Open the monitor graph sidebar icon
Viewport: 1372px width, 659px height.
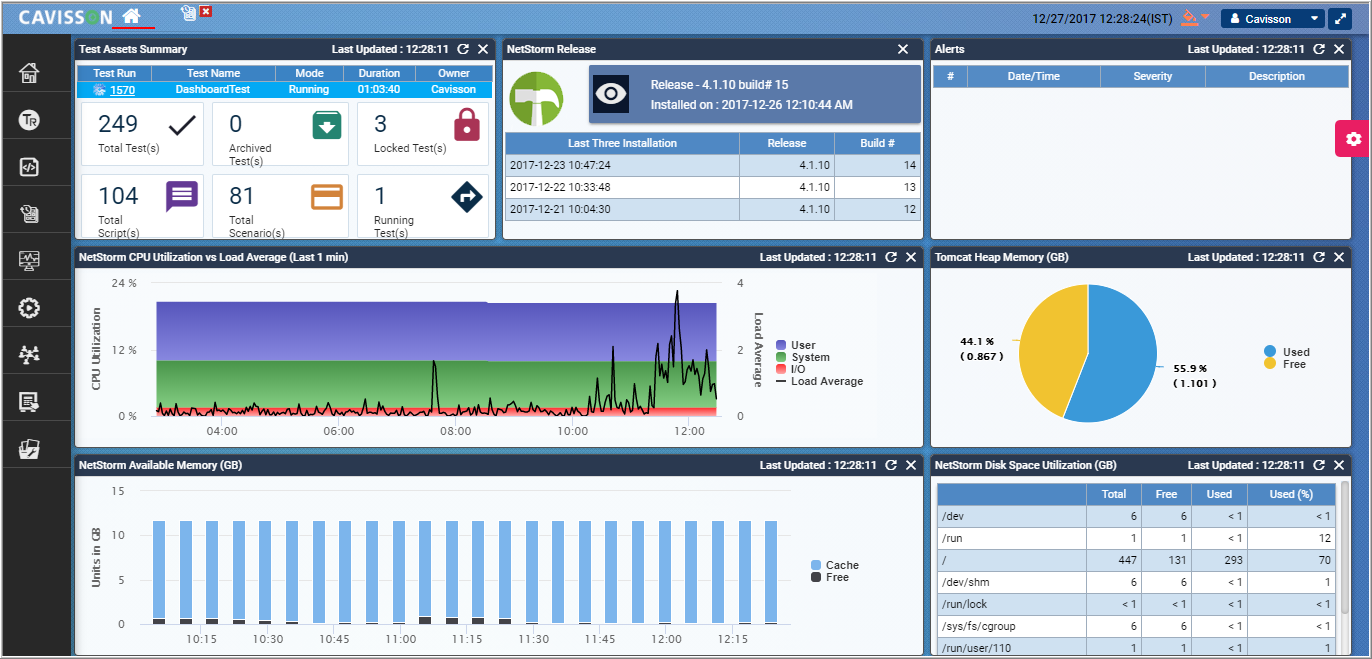pos(29,261)
